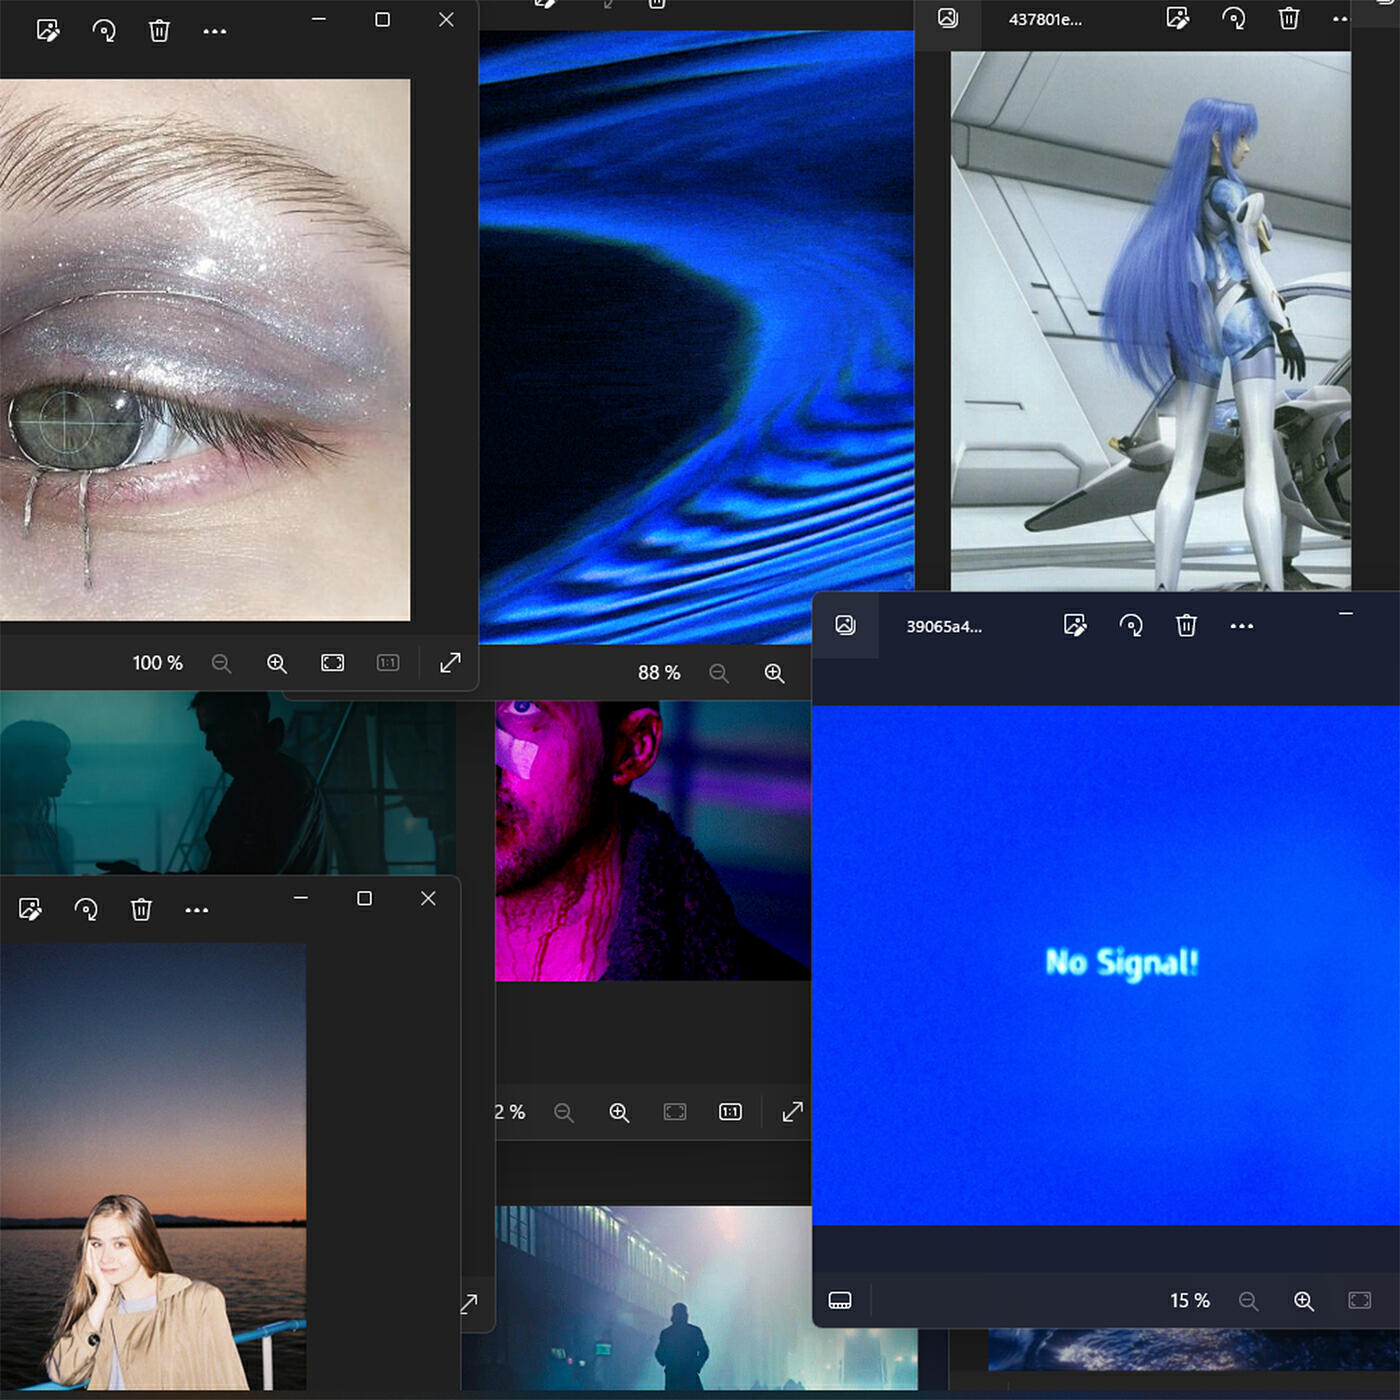Zoom in on the 100 % eye photo window
1400x1400 pixels.
coord(277,663)
